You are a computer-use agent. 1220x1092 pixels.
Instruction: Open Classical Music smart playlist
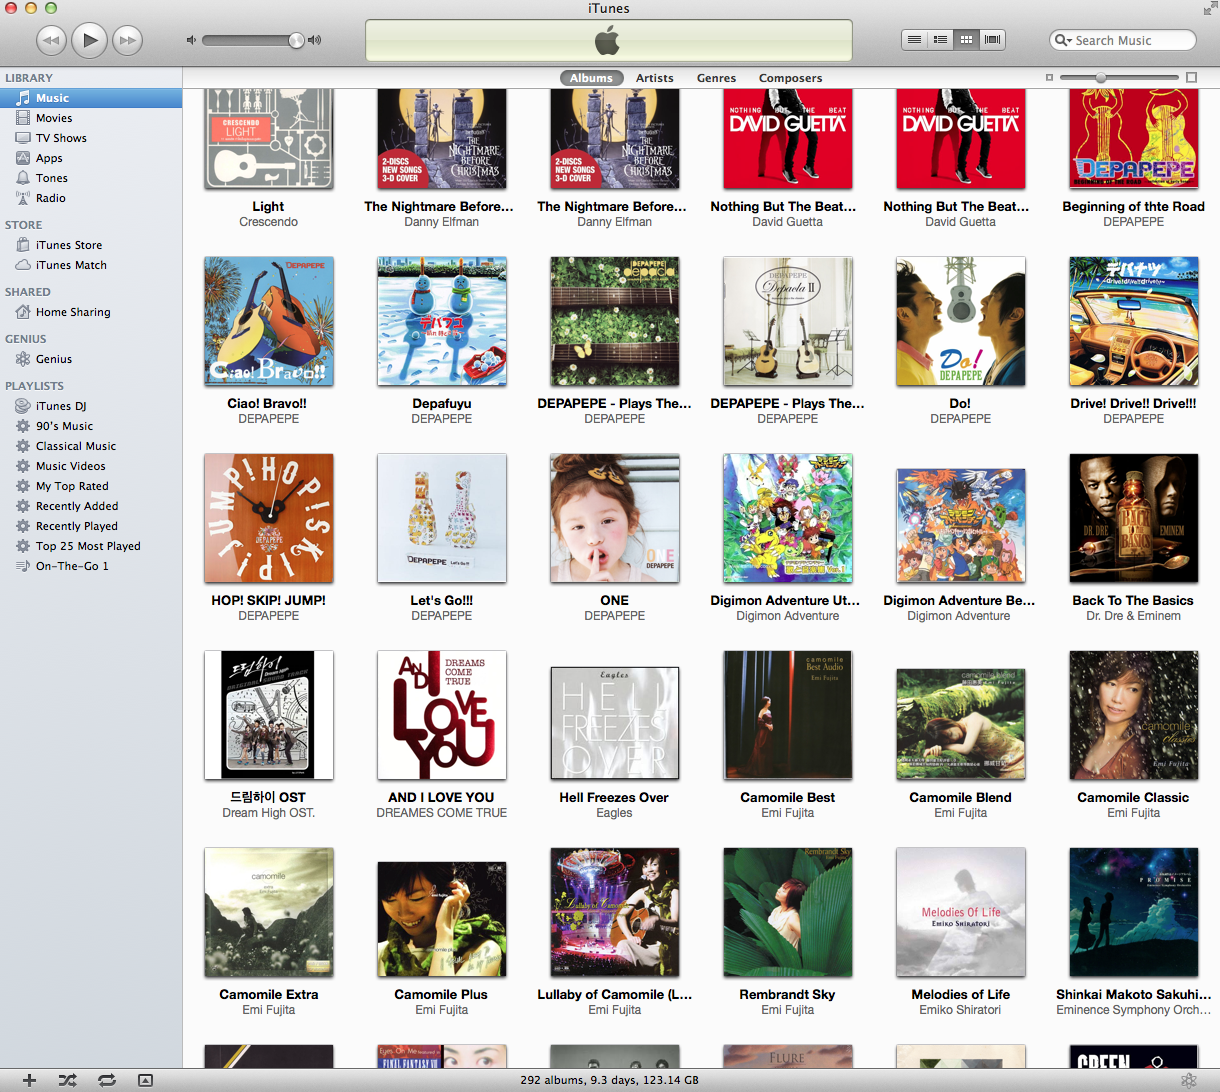click(91, 446)
